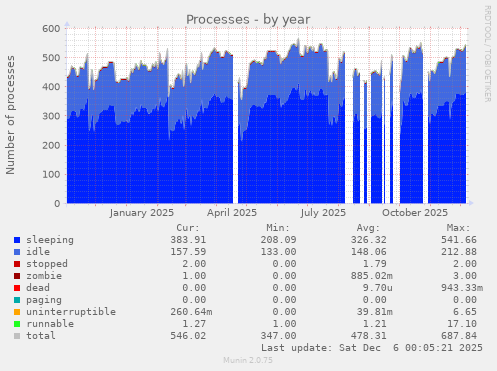Click the 400 y-axis value

[51, 87]
